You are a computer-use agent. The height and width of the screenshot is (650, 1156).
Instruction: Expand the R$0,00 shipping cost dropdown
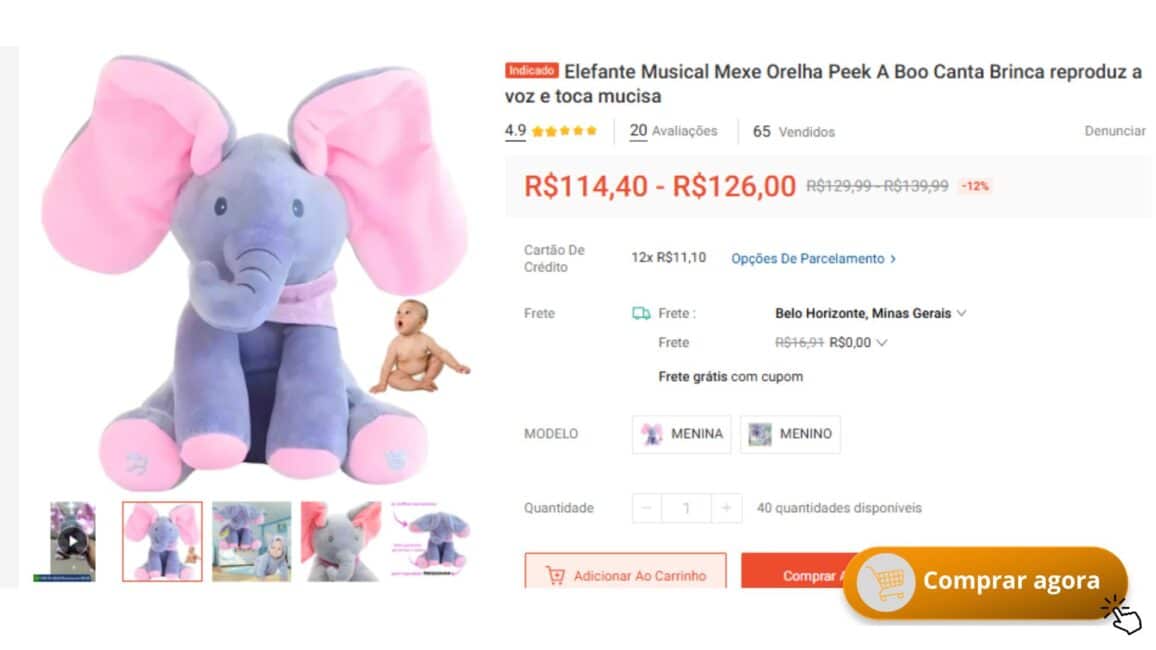point(881,342)
